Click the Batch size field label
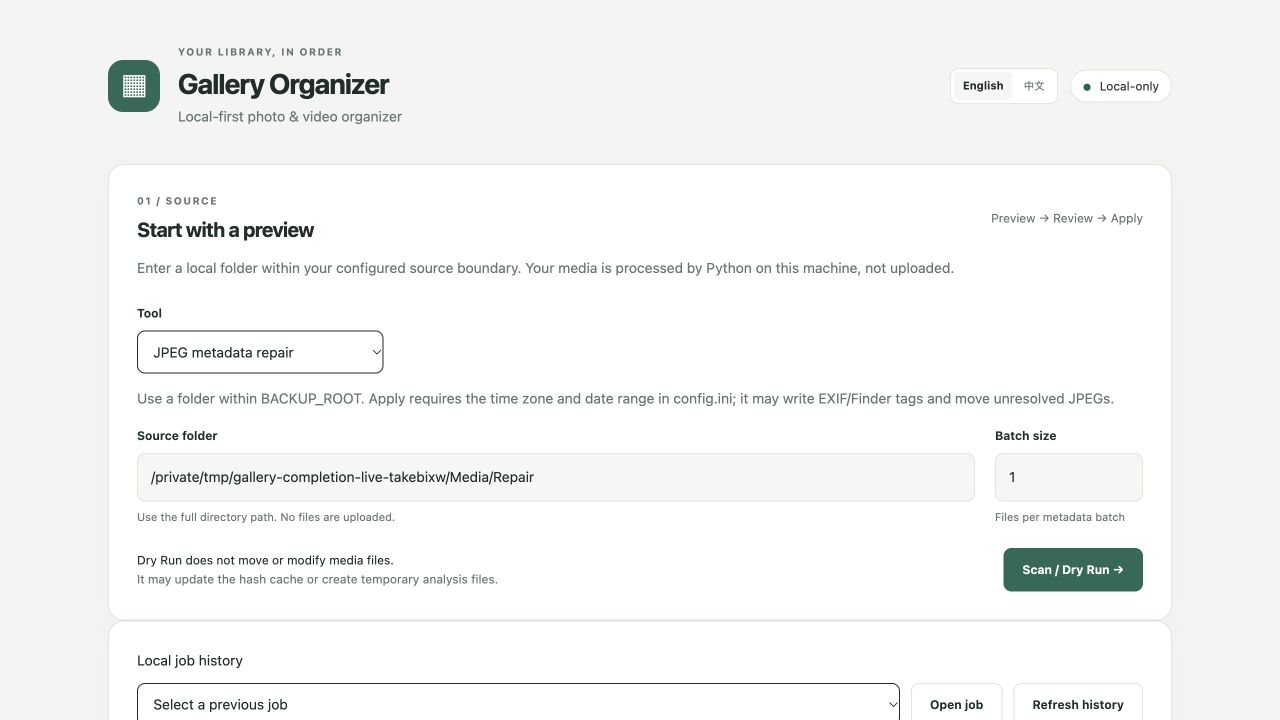This screenshot has height=720, width=1280. click(x=1026, y=436)
